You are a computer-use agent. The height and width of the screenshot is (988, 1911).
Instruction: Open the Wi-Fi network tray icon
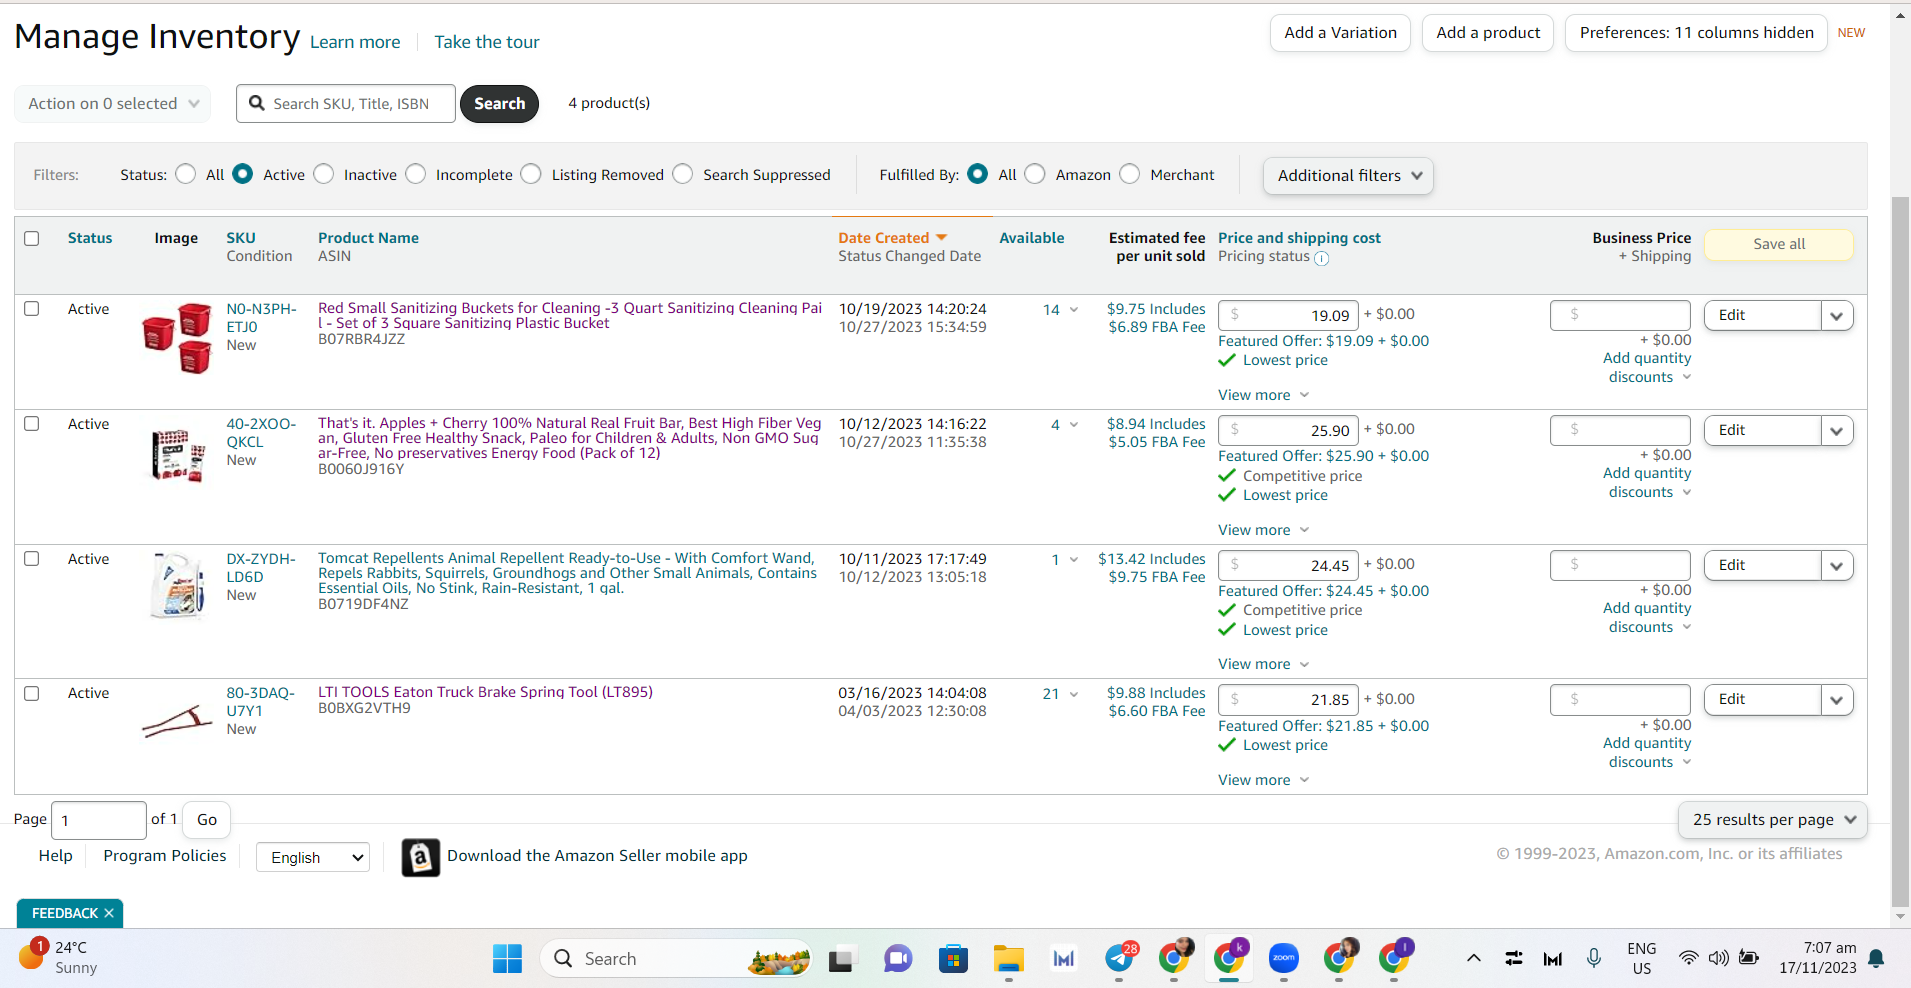pos(1688,958)
